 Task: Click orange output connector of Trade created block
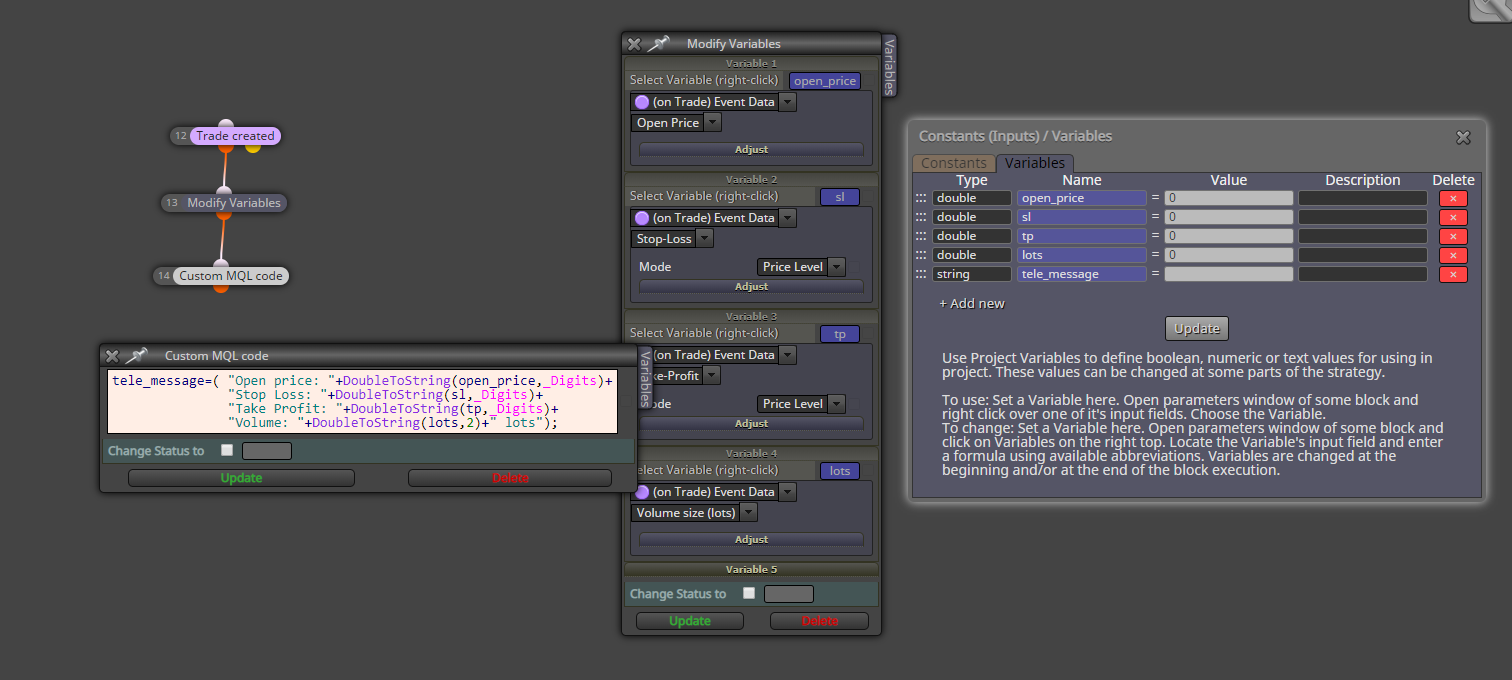[x=226, y=148]
